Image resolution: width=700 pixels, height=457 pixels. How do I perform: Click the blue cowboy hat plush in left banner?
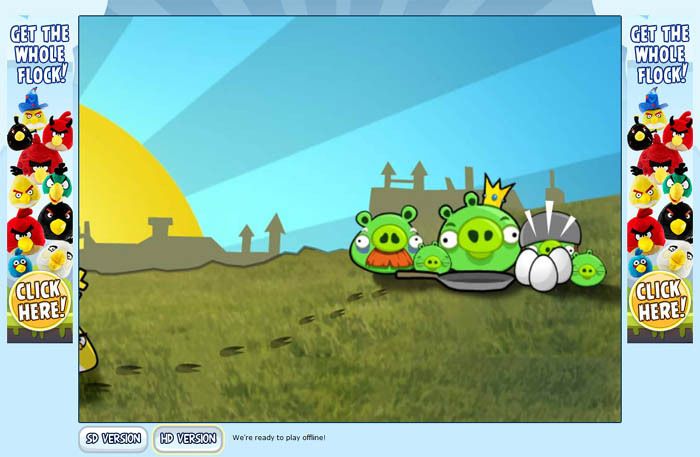click(x=33, y=102)
